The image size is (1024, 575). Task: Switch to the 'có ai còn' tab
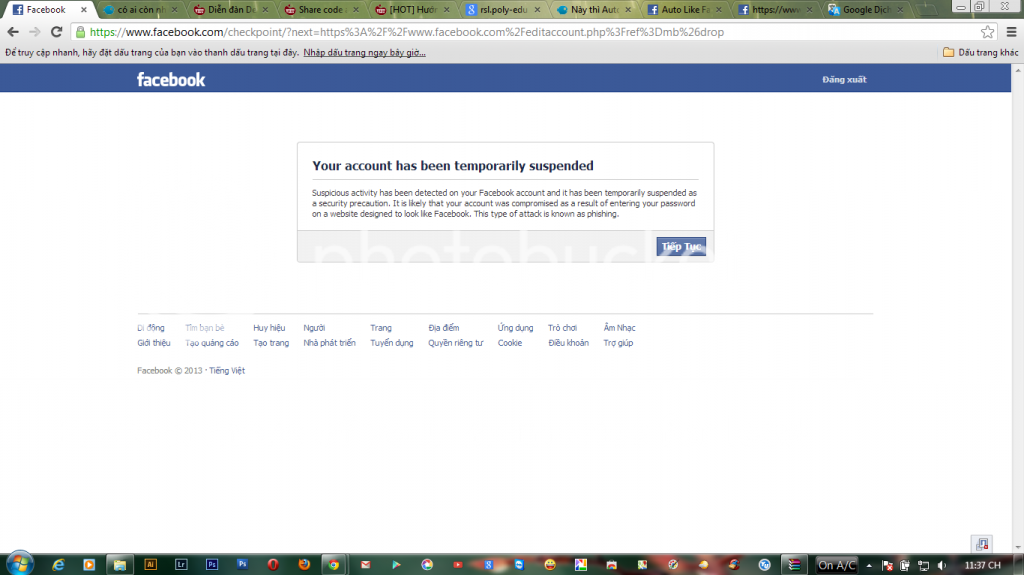click(x=140, y=10)
